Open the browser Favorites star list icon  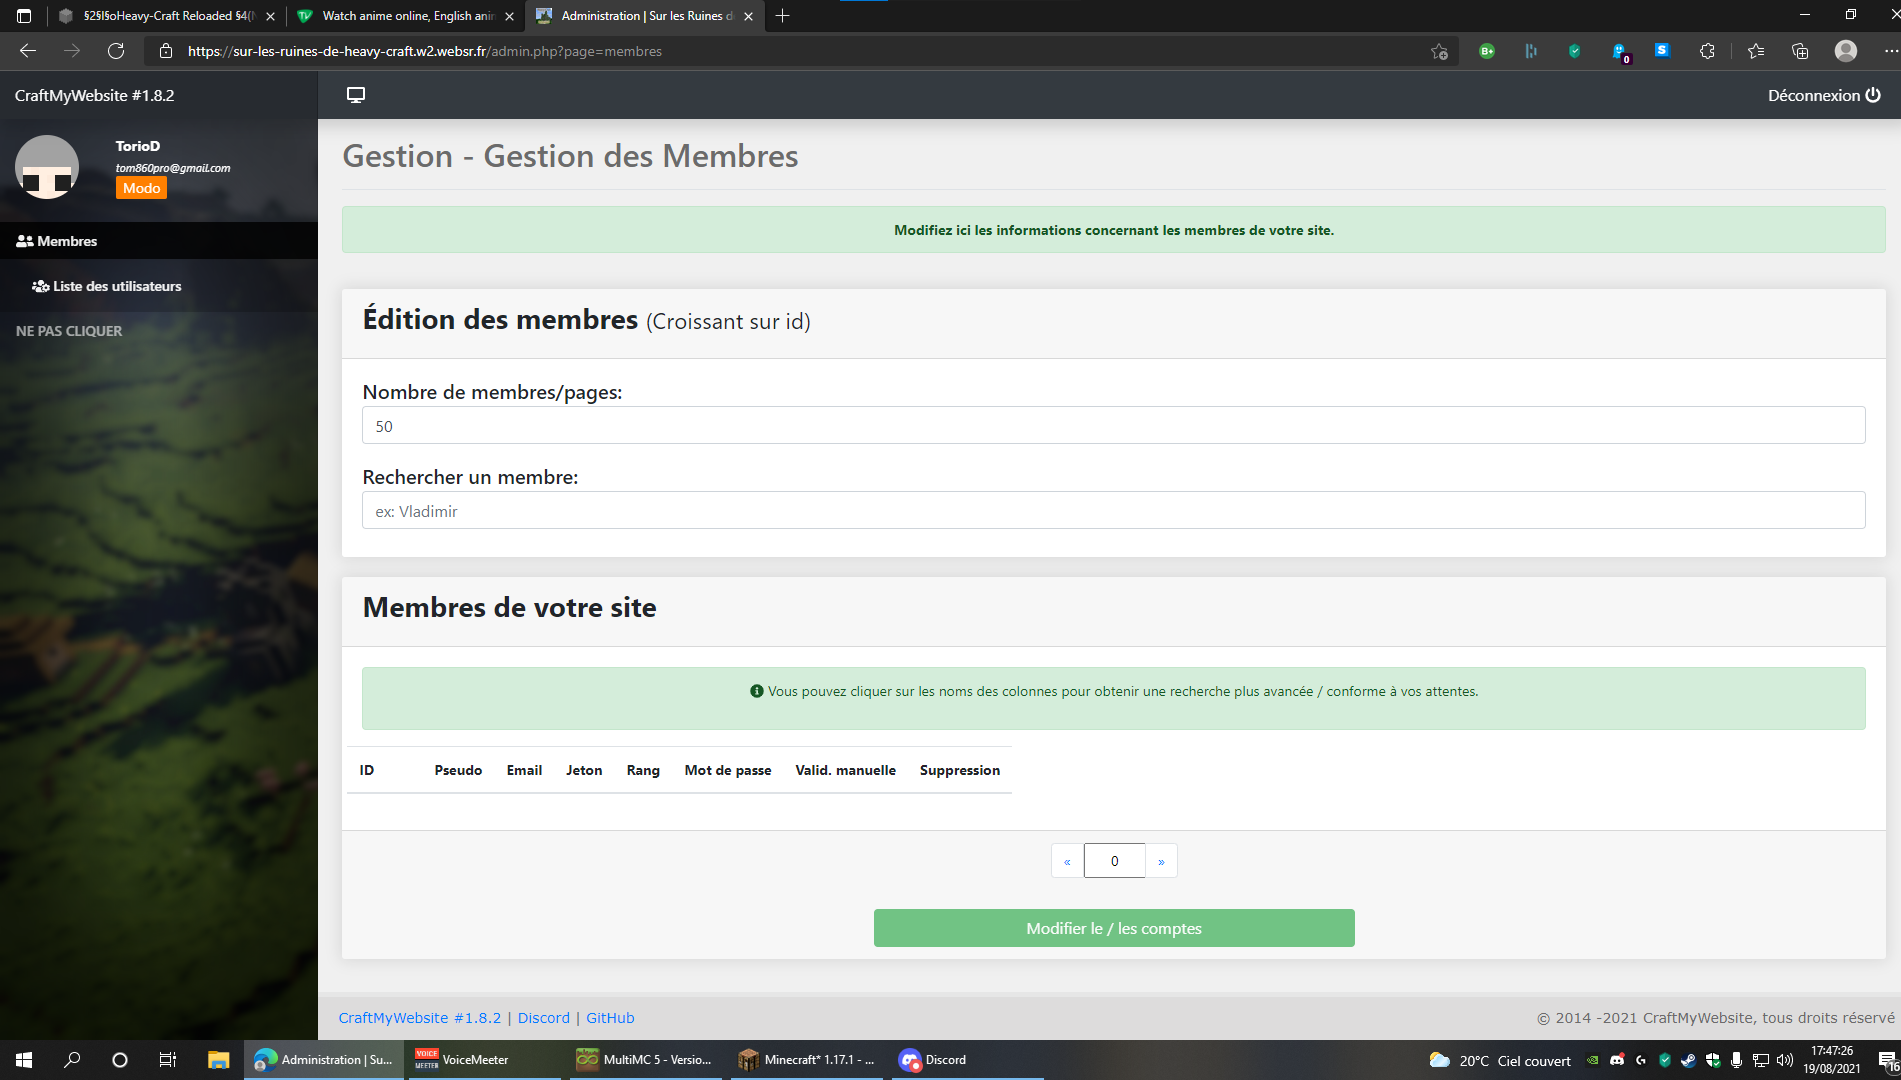1755,51
